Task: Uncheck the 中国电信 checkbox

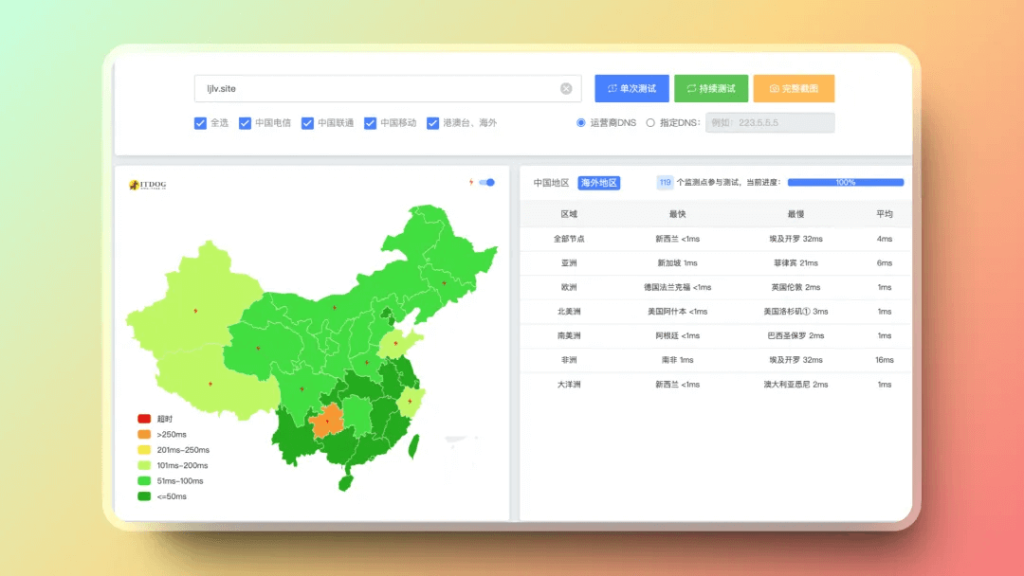Action: tap(245, 123)
